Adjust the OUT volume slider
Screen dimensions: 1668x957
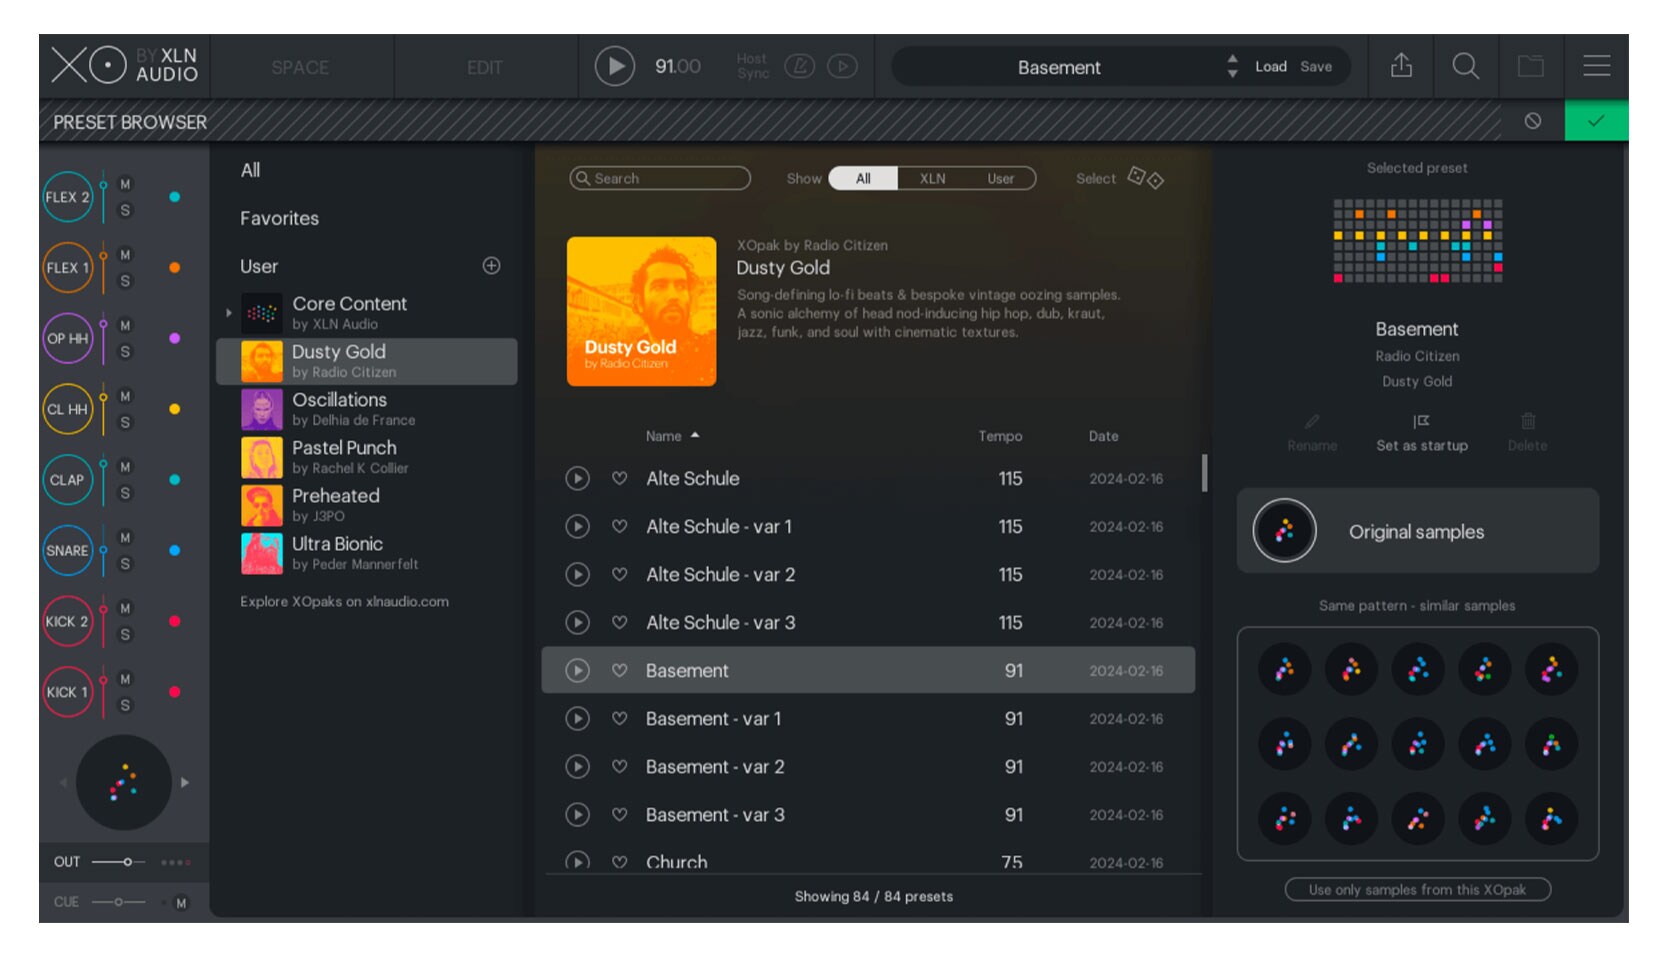(x=127, y=862)
